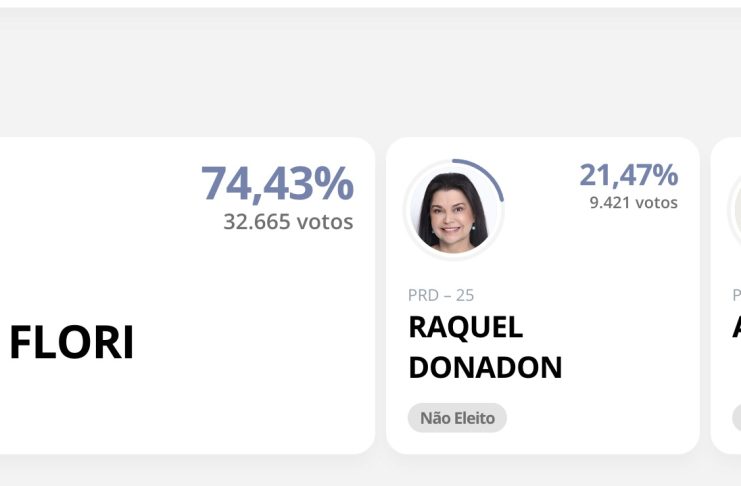Open the FLORI candidate name
Image resolution: width=741 pixels, height=486 pixels.
pos(72,344)
